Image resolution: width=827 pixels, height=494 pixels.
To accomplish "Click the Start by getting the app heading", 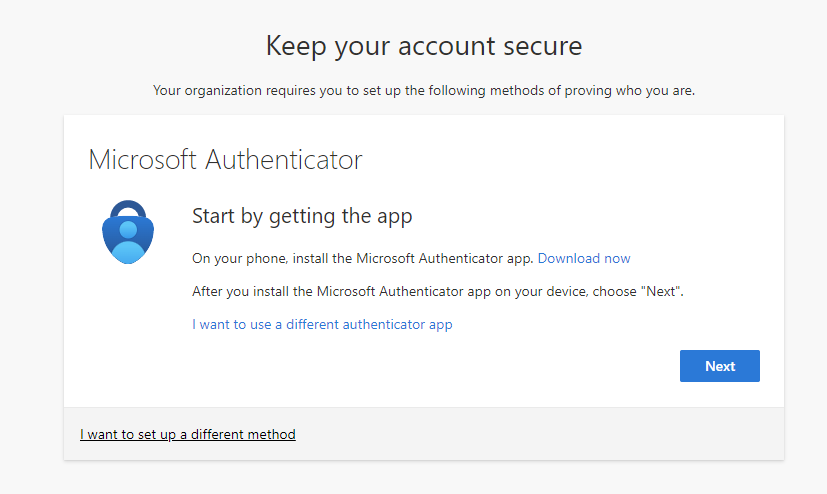I will point(302,216).
